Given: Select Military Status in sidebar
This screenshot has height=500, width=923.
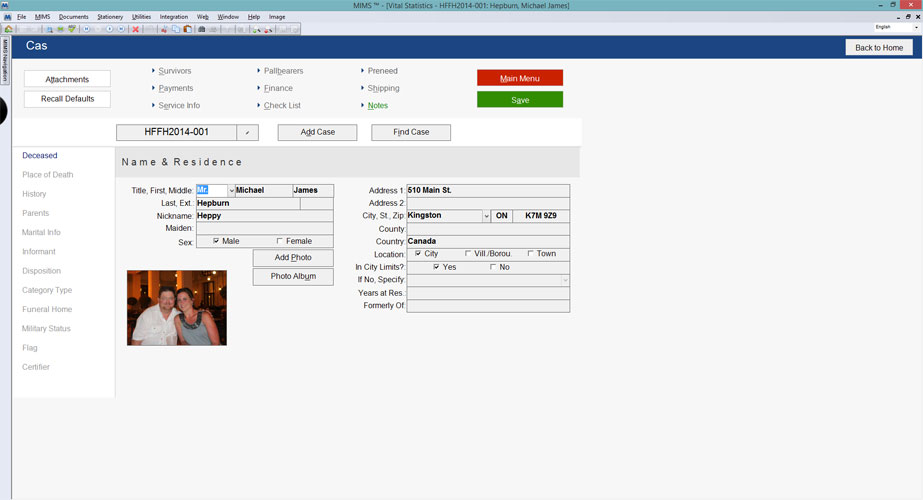Looking at the screenshot, I should coord(46,329).
